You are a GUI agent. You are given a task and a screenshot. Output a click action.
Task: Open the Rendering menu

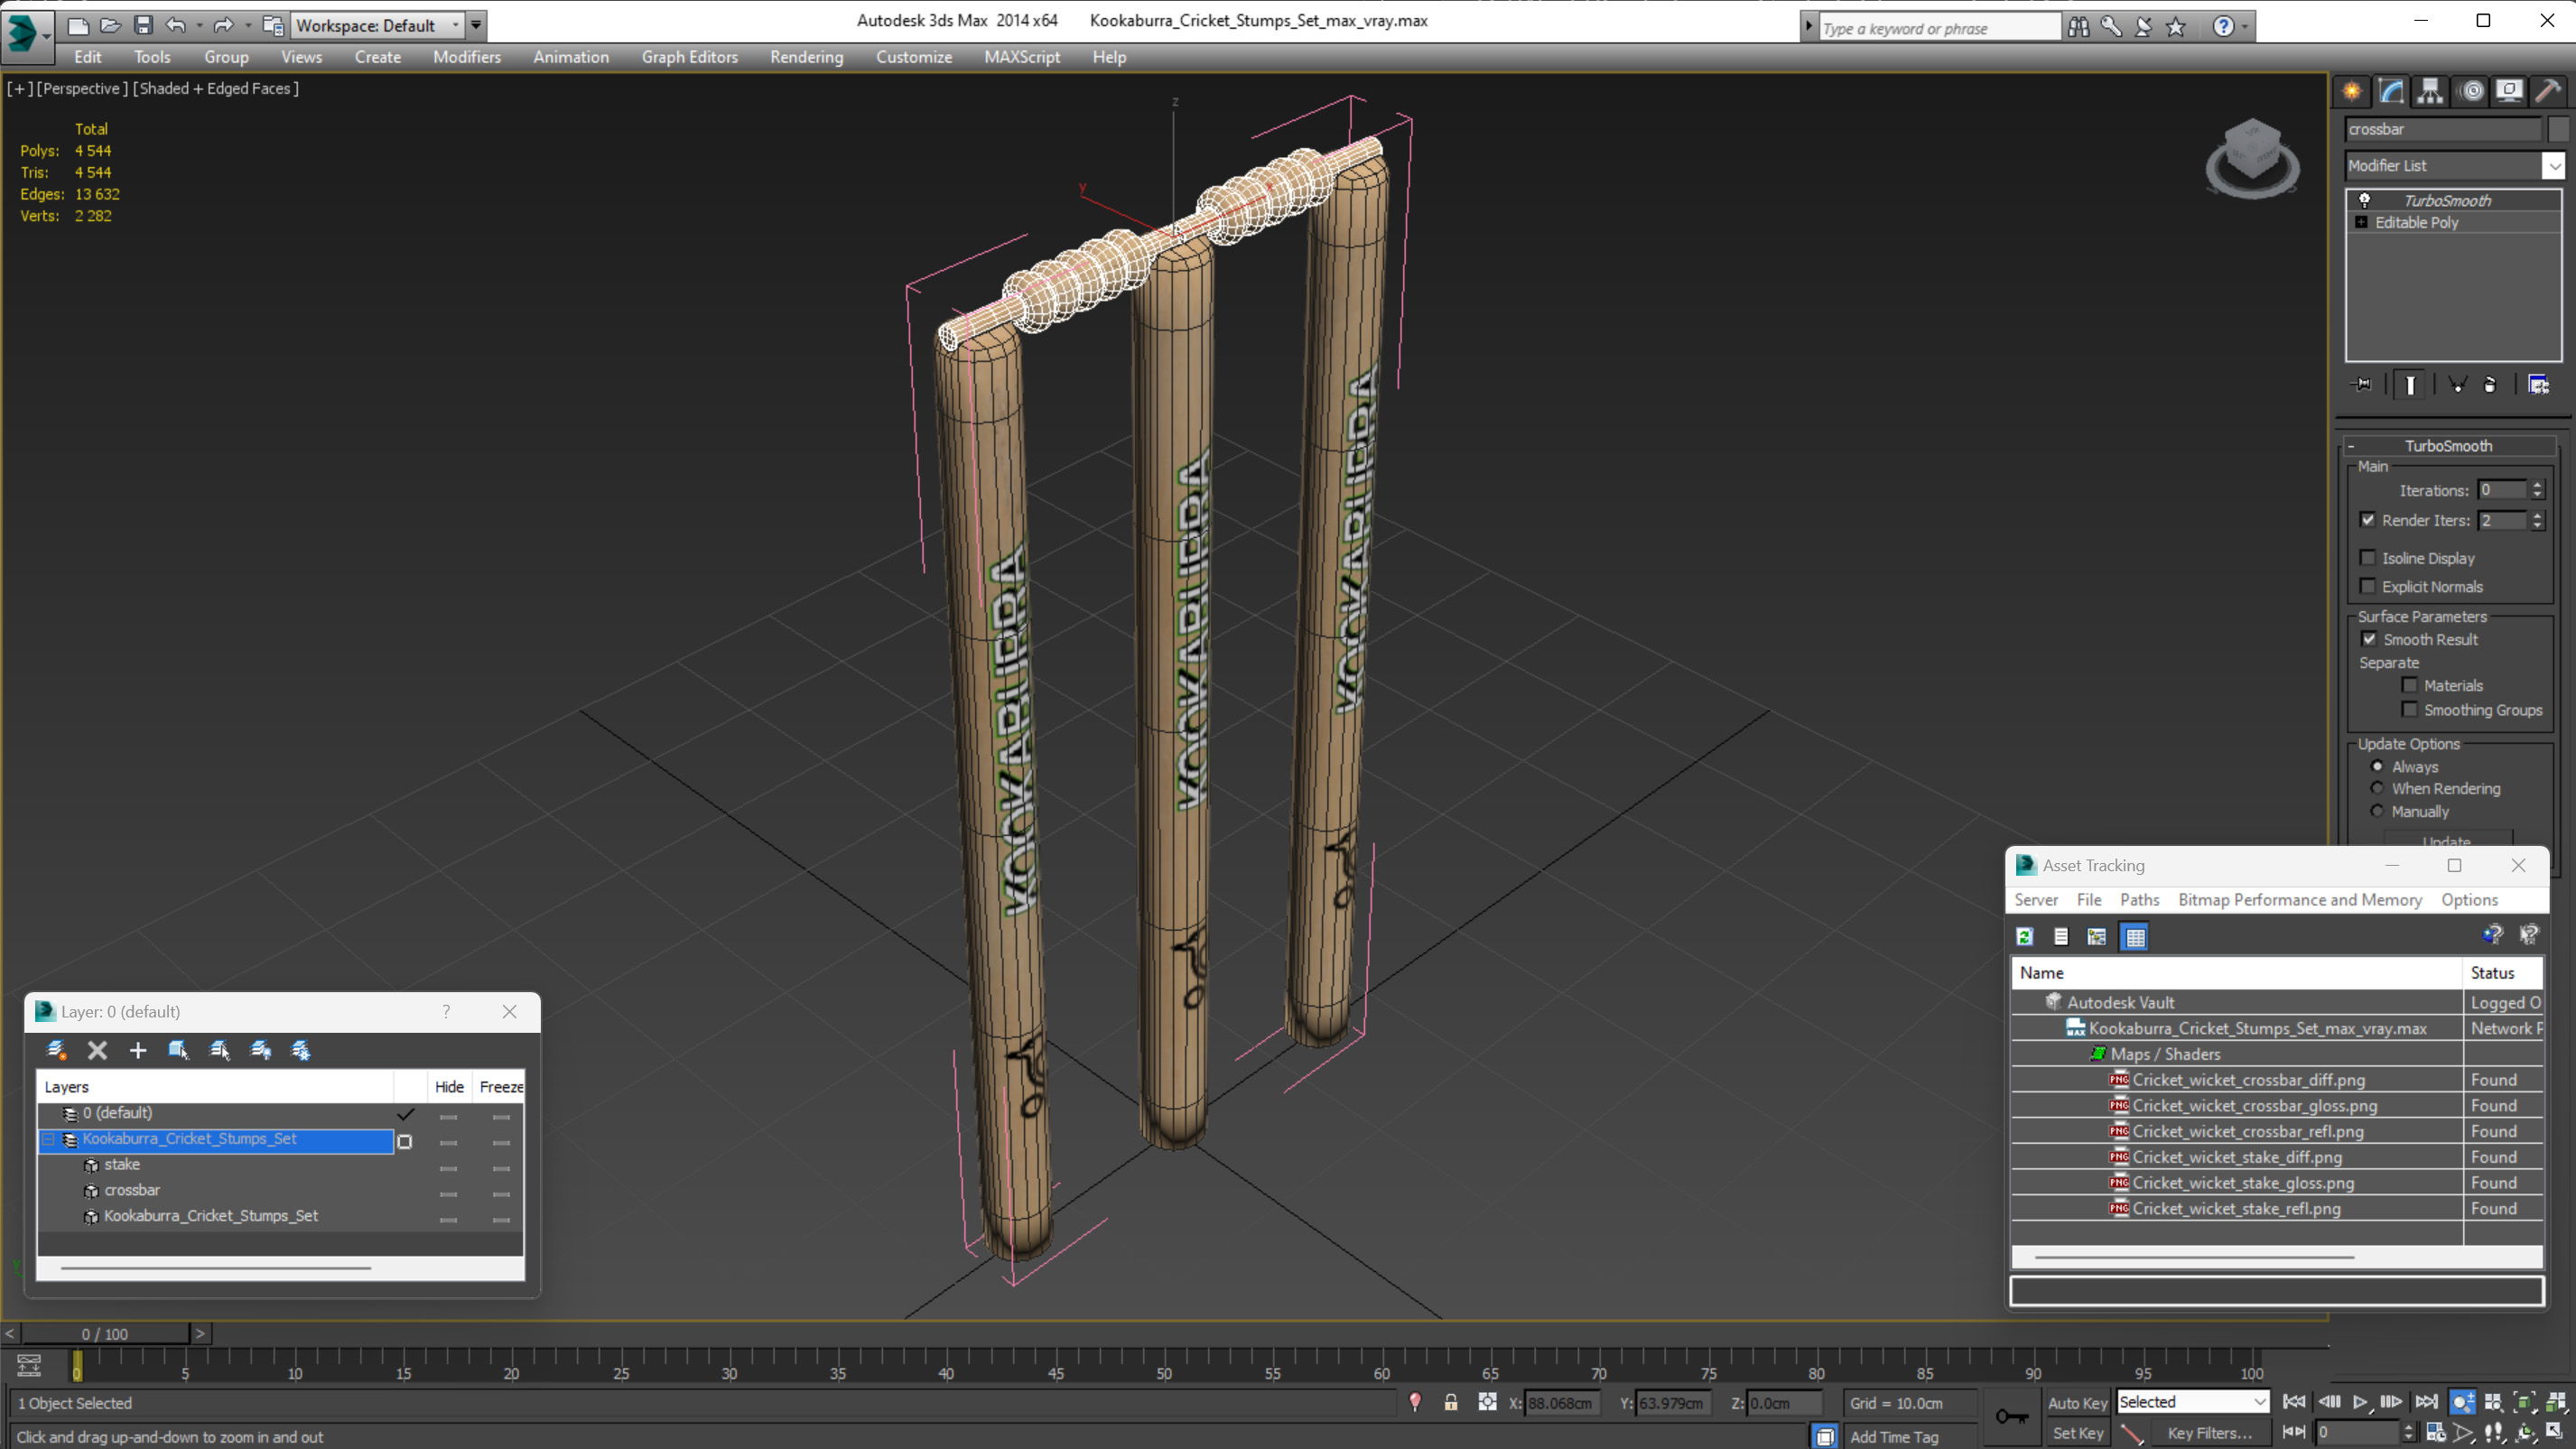(806, 57)
